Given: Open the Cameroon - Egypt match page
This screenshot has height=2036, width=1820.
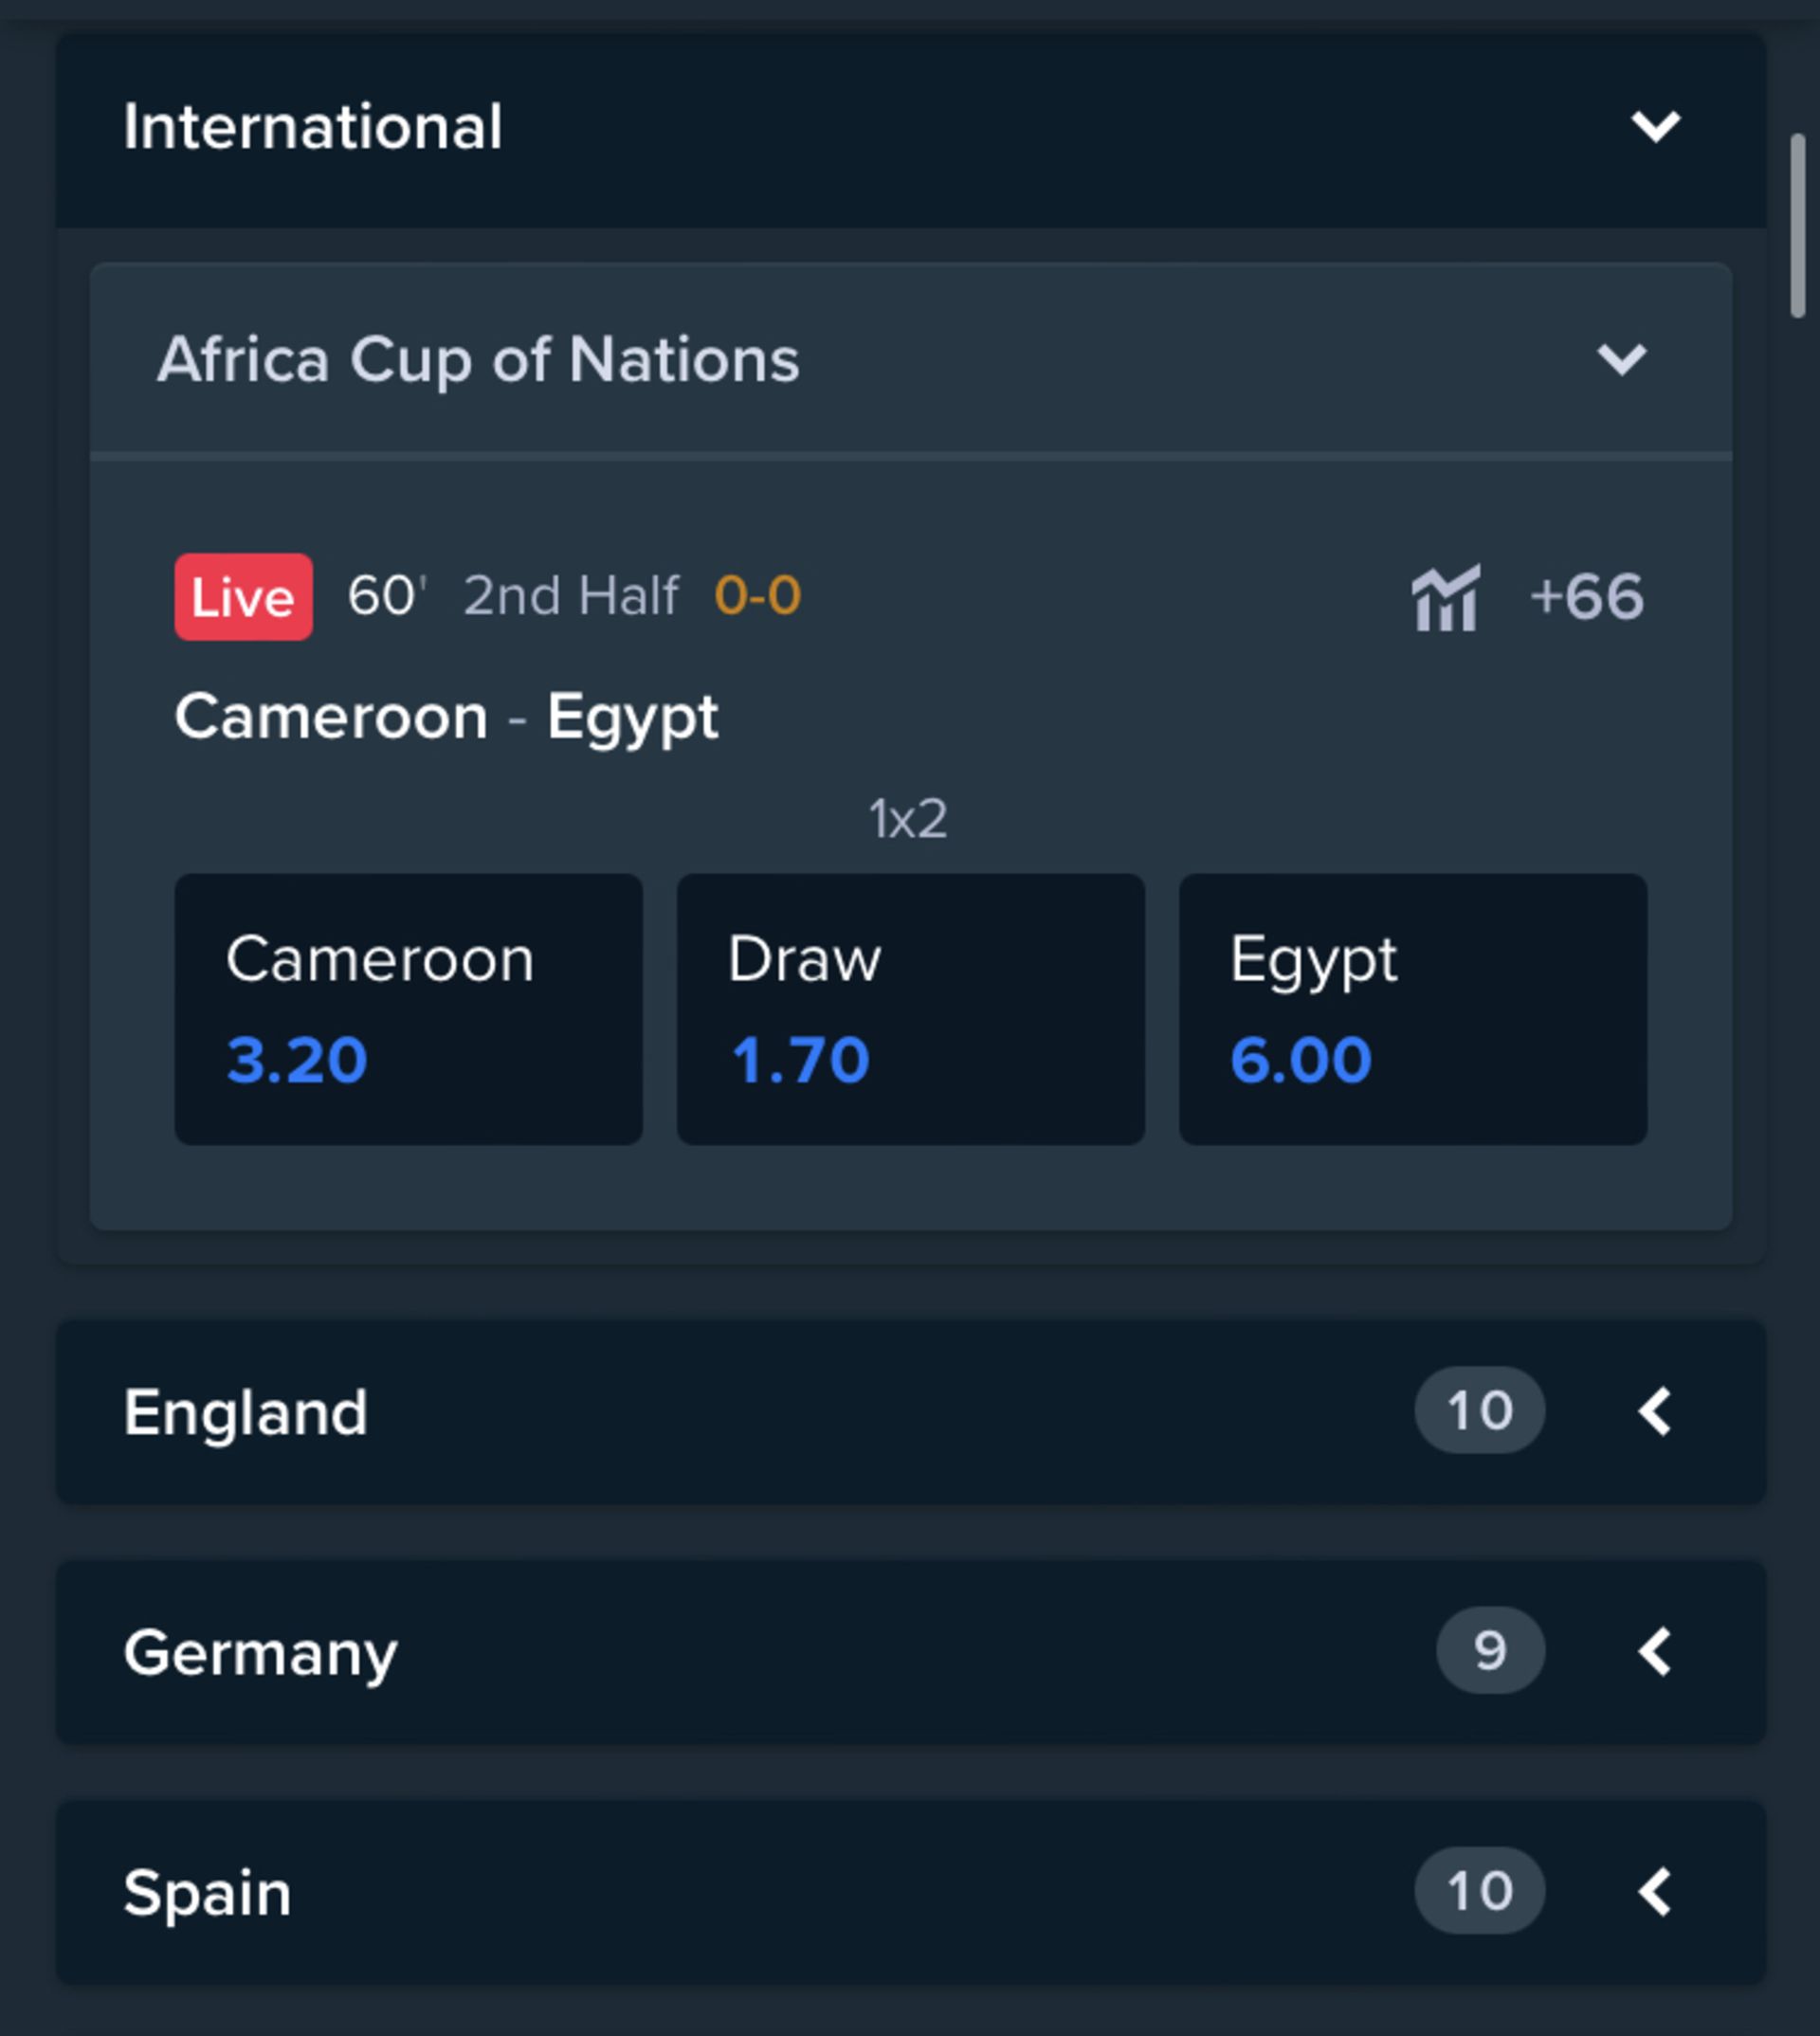Looking at the screenshot, I should 447,714.
